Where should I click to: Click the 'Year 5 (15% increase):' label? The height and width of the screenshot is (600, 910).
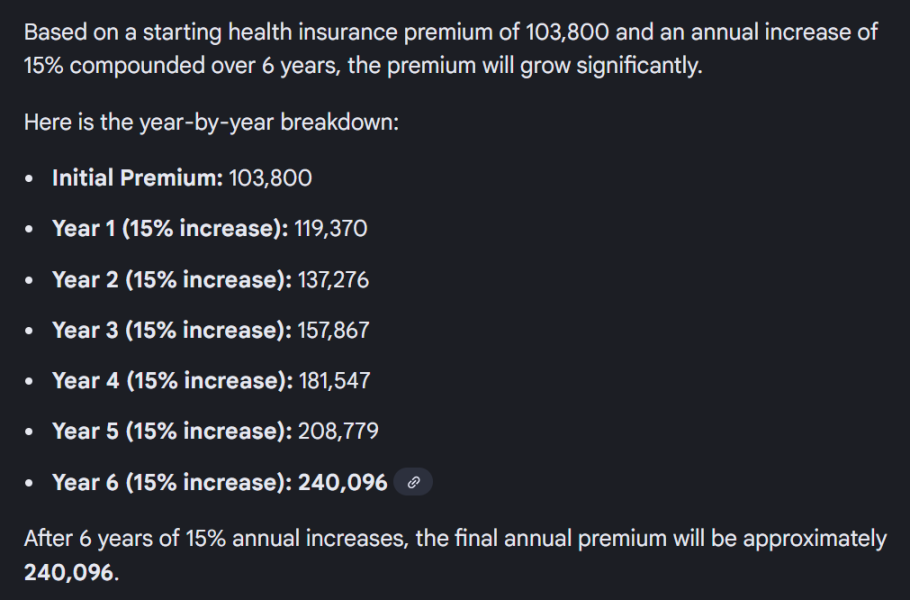[x=171, y=431]
